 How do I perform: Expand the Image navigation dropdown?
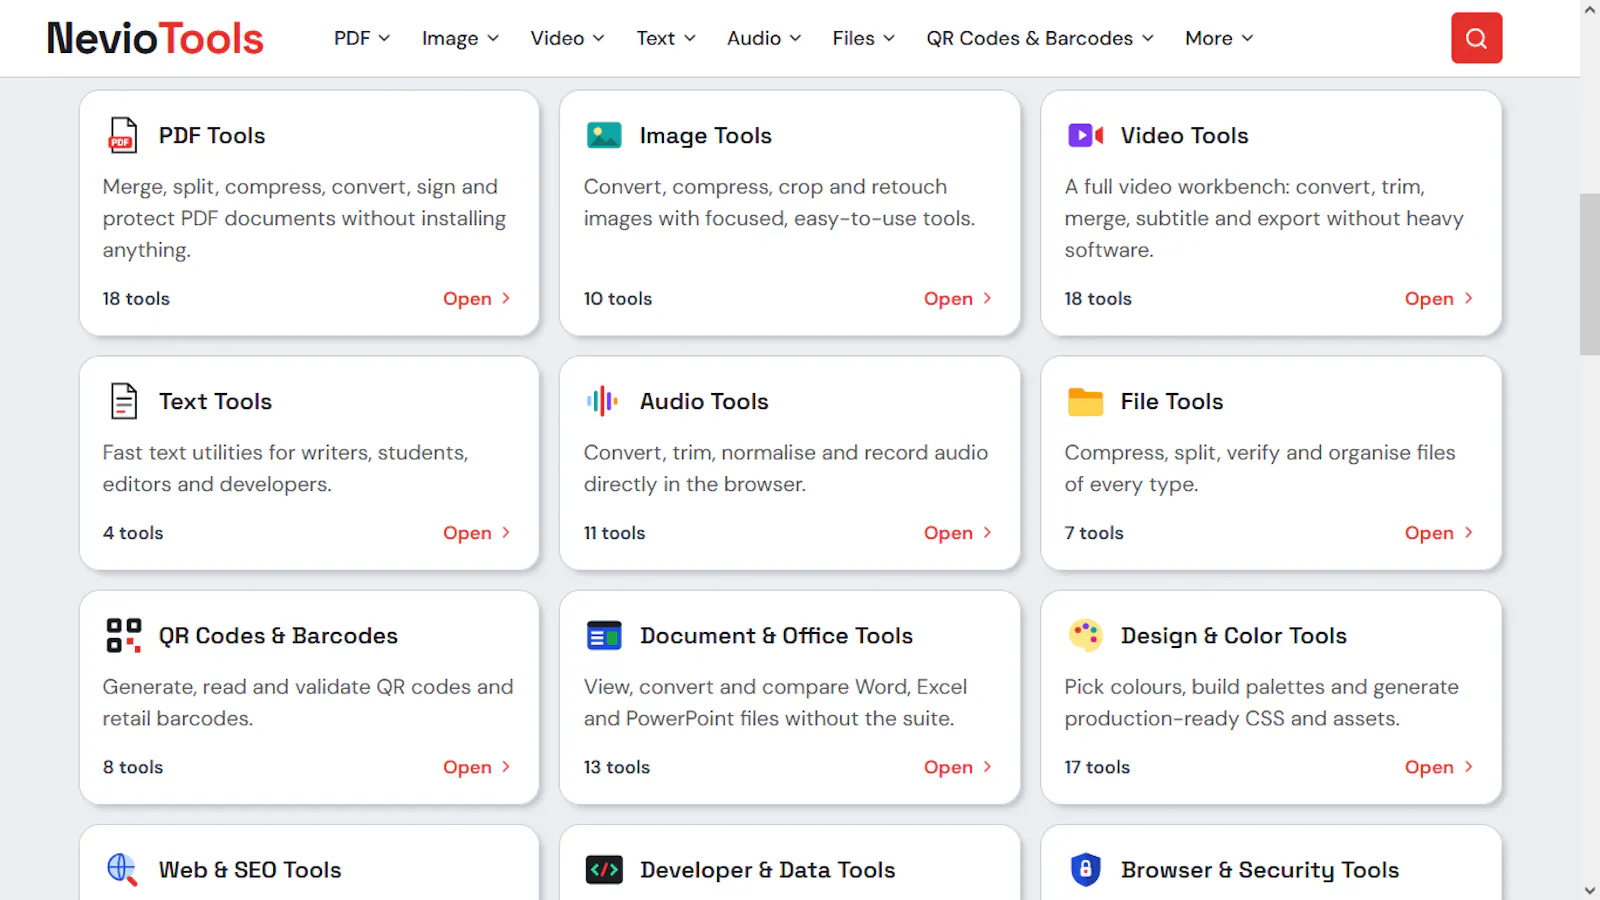coord(460,38)
